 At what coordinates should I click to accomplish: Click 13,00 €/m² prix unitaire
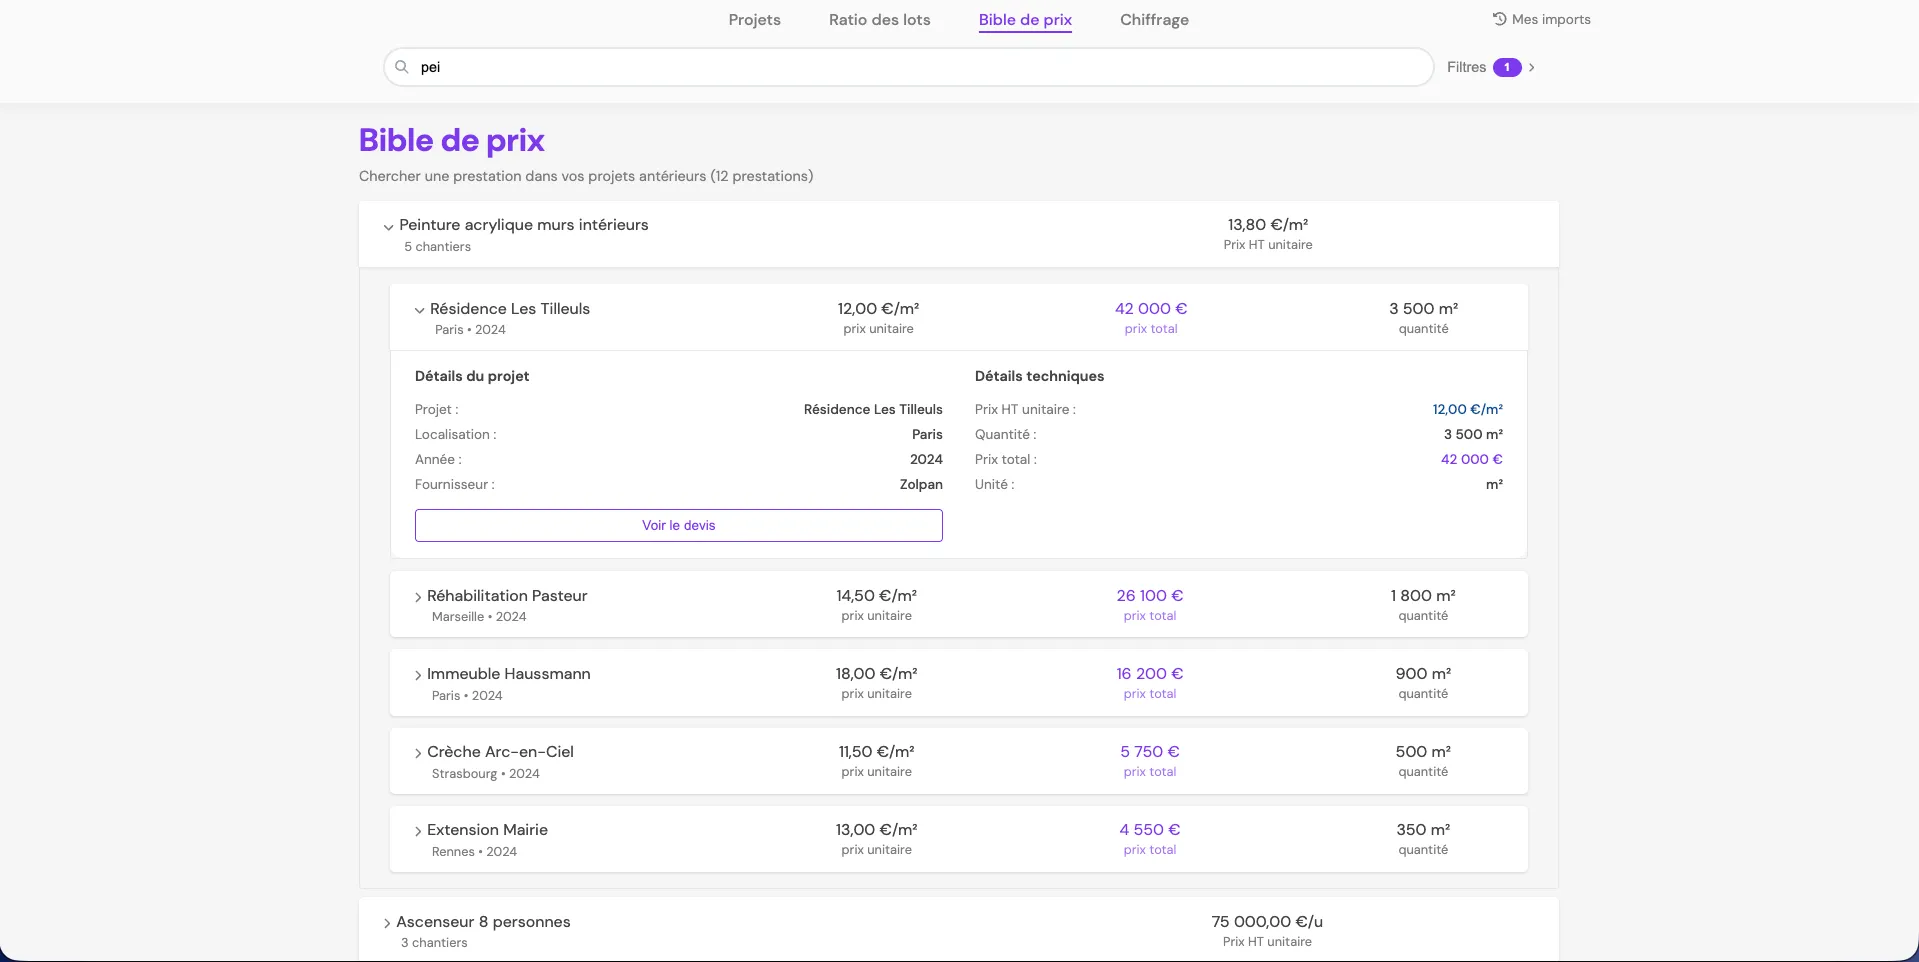(x=877, y=830)
